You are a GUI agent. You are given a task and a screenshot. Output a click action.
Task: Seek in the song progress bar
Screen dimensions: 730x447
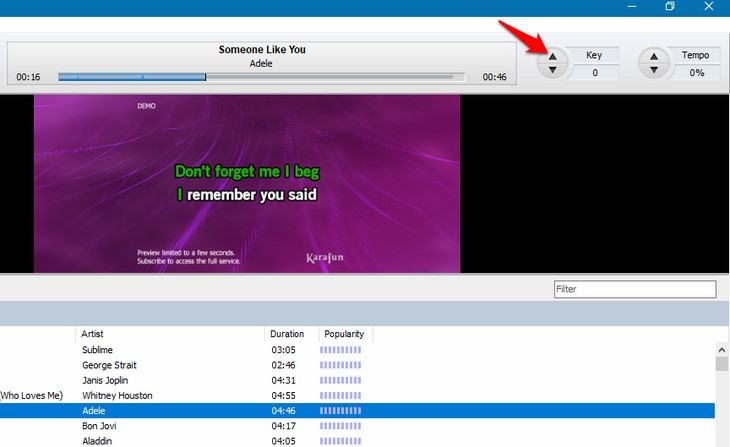[261, 77]
